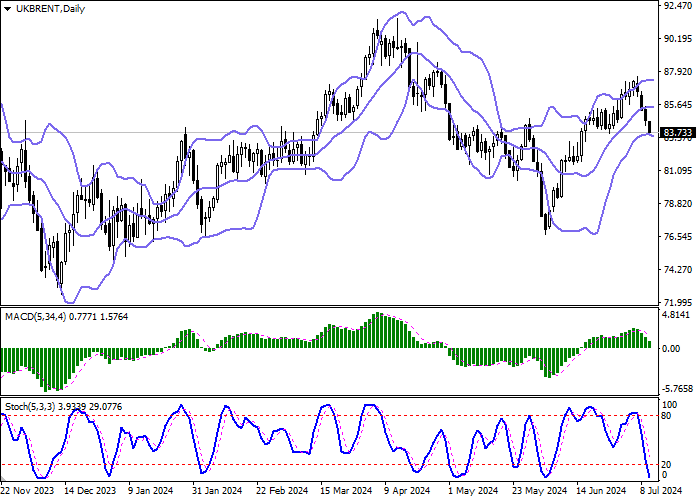
Task: Select the 23 May 2024 date label
Action: click(539, 491)
